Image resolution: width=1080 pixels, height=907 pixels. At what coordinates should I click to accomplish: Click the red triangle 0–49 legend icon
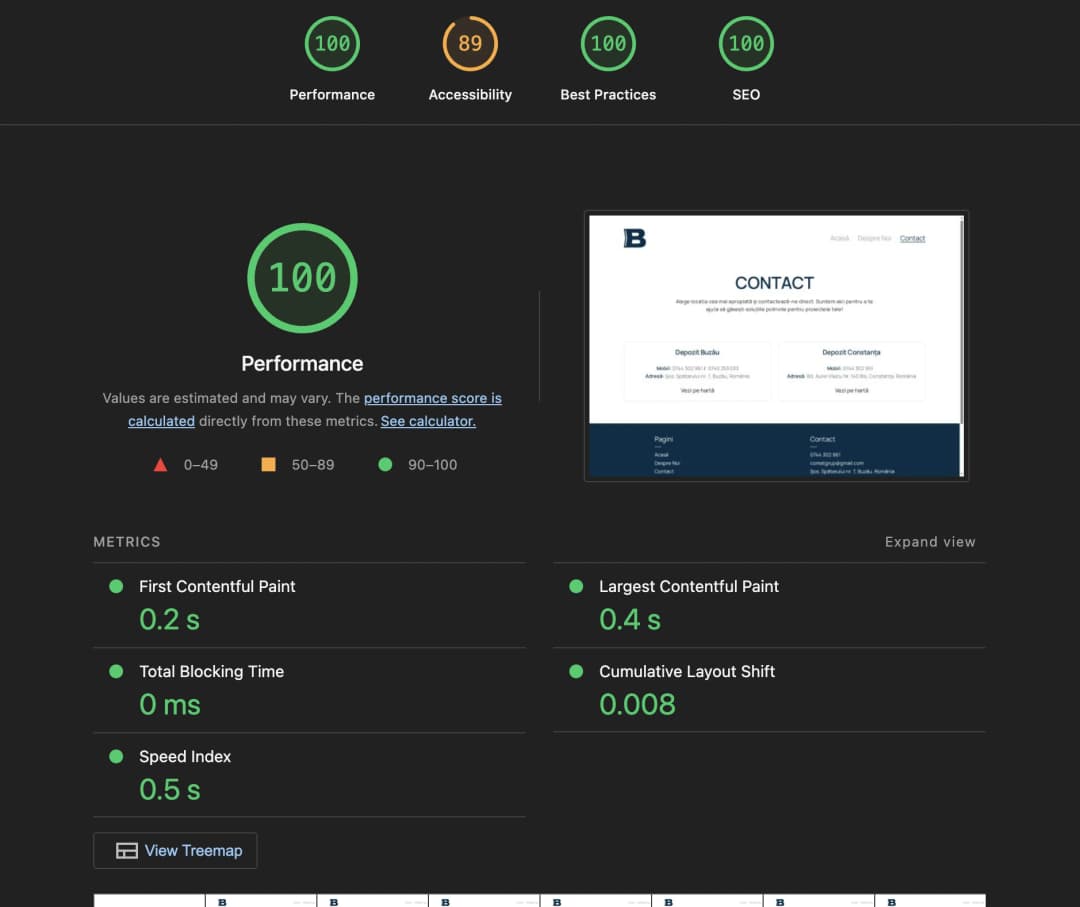pyautogui.click(x=160, y=464)
